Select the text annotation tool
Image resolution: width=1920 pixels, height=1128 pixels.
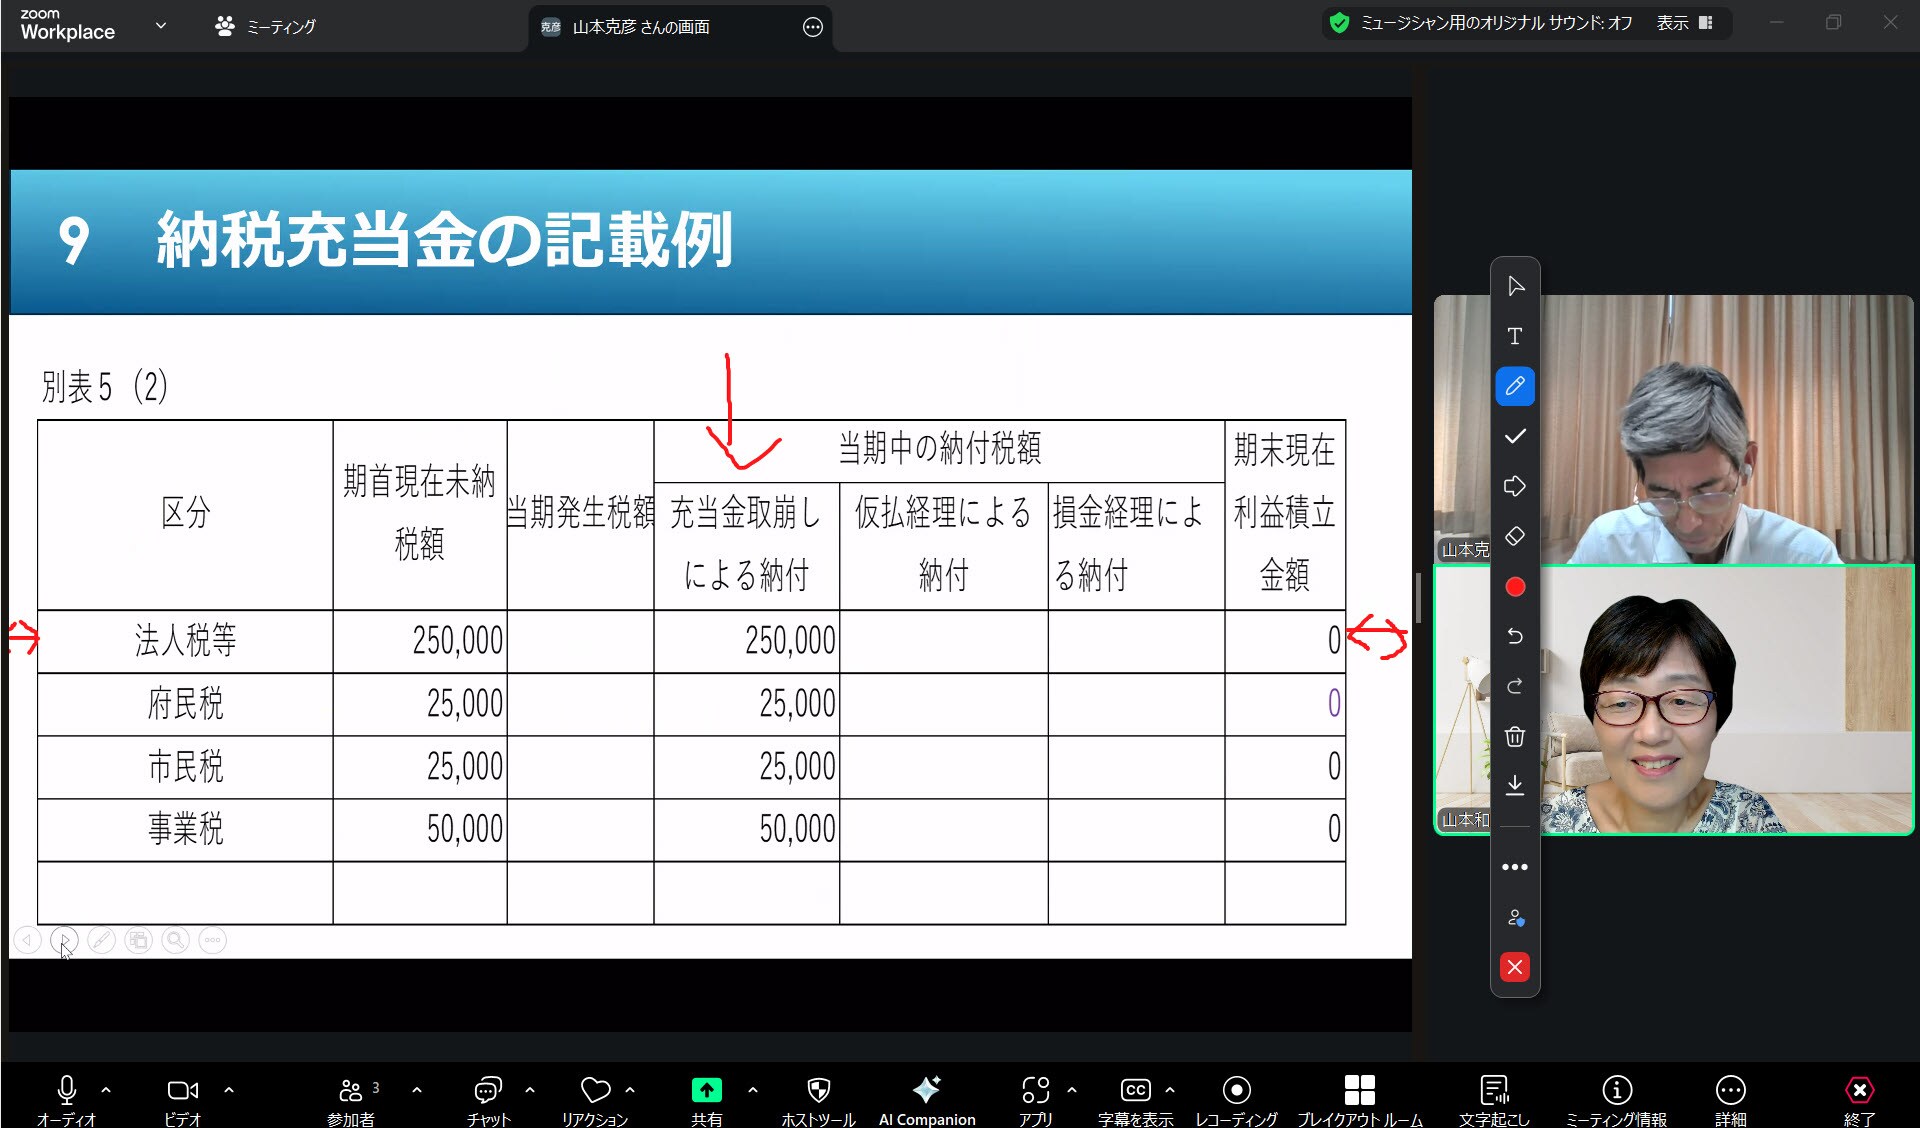pyautogui.click(x=1514, y=336)
